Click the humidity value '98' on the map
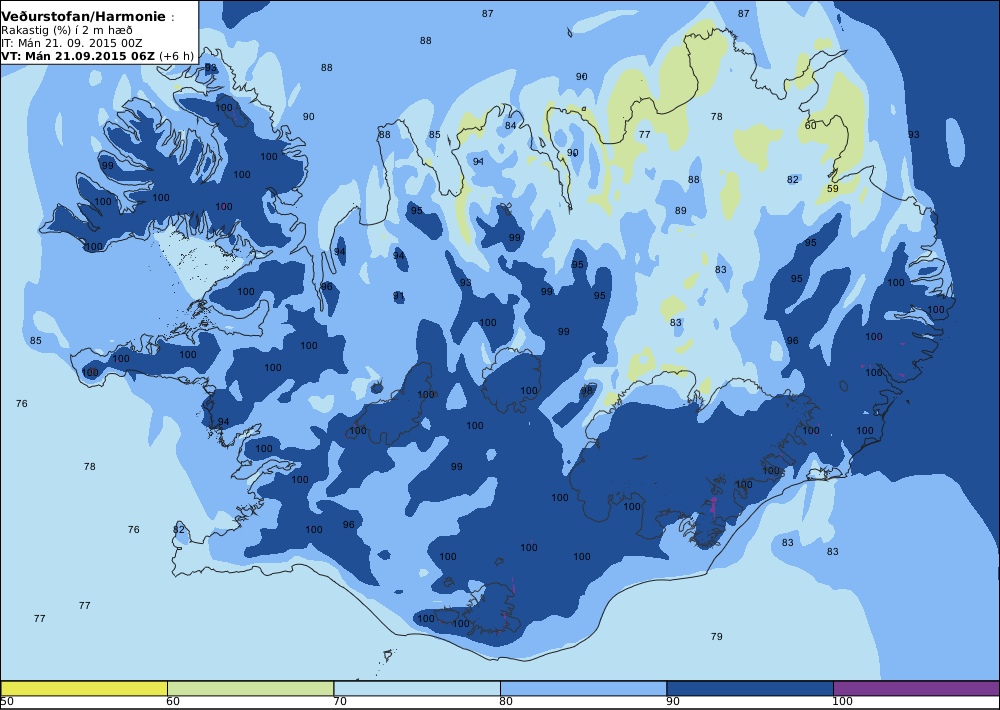The height and width of the screenshot is (710, 1000). (x=587, y=390)
